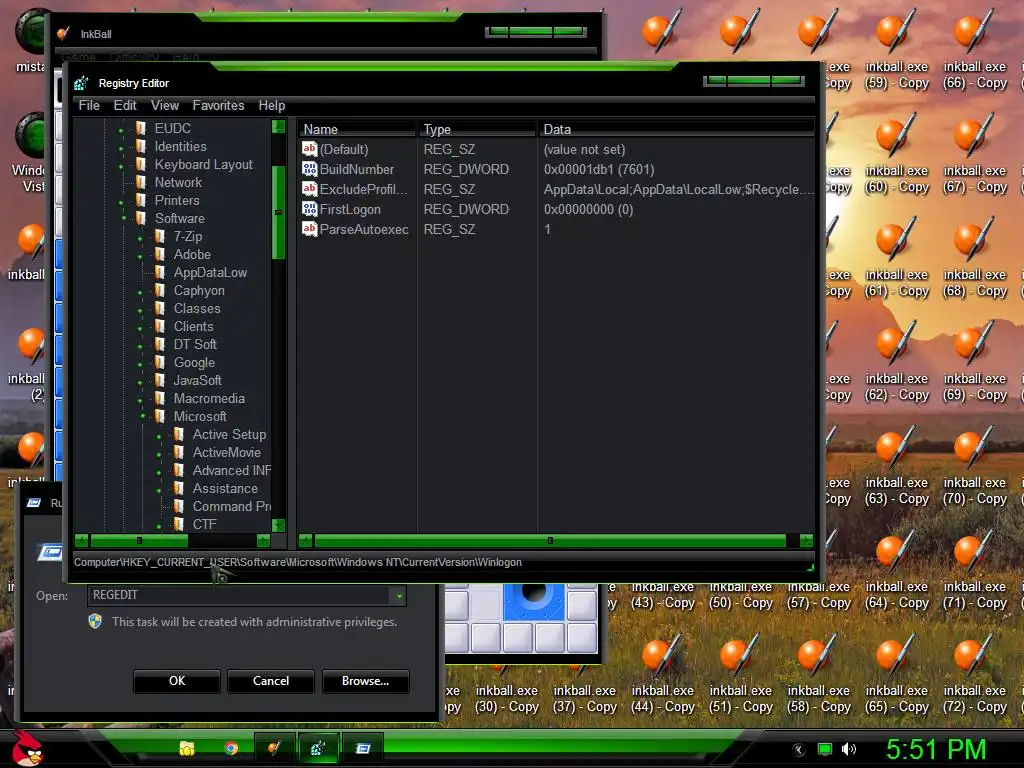Open the file explorer taskbar icon
The image size is (1024, 768).
[187, 748]
